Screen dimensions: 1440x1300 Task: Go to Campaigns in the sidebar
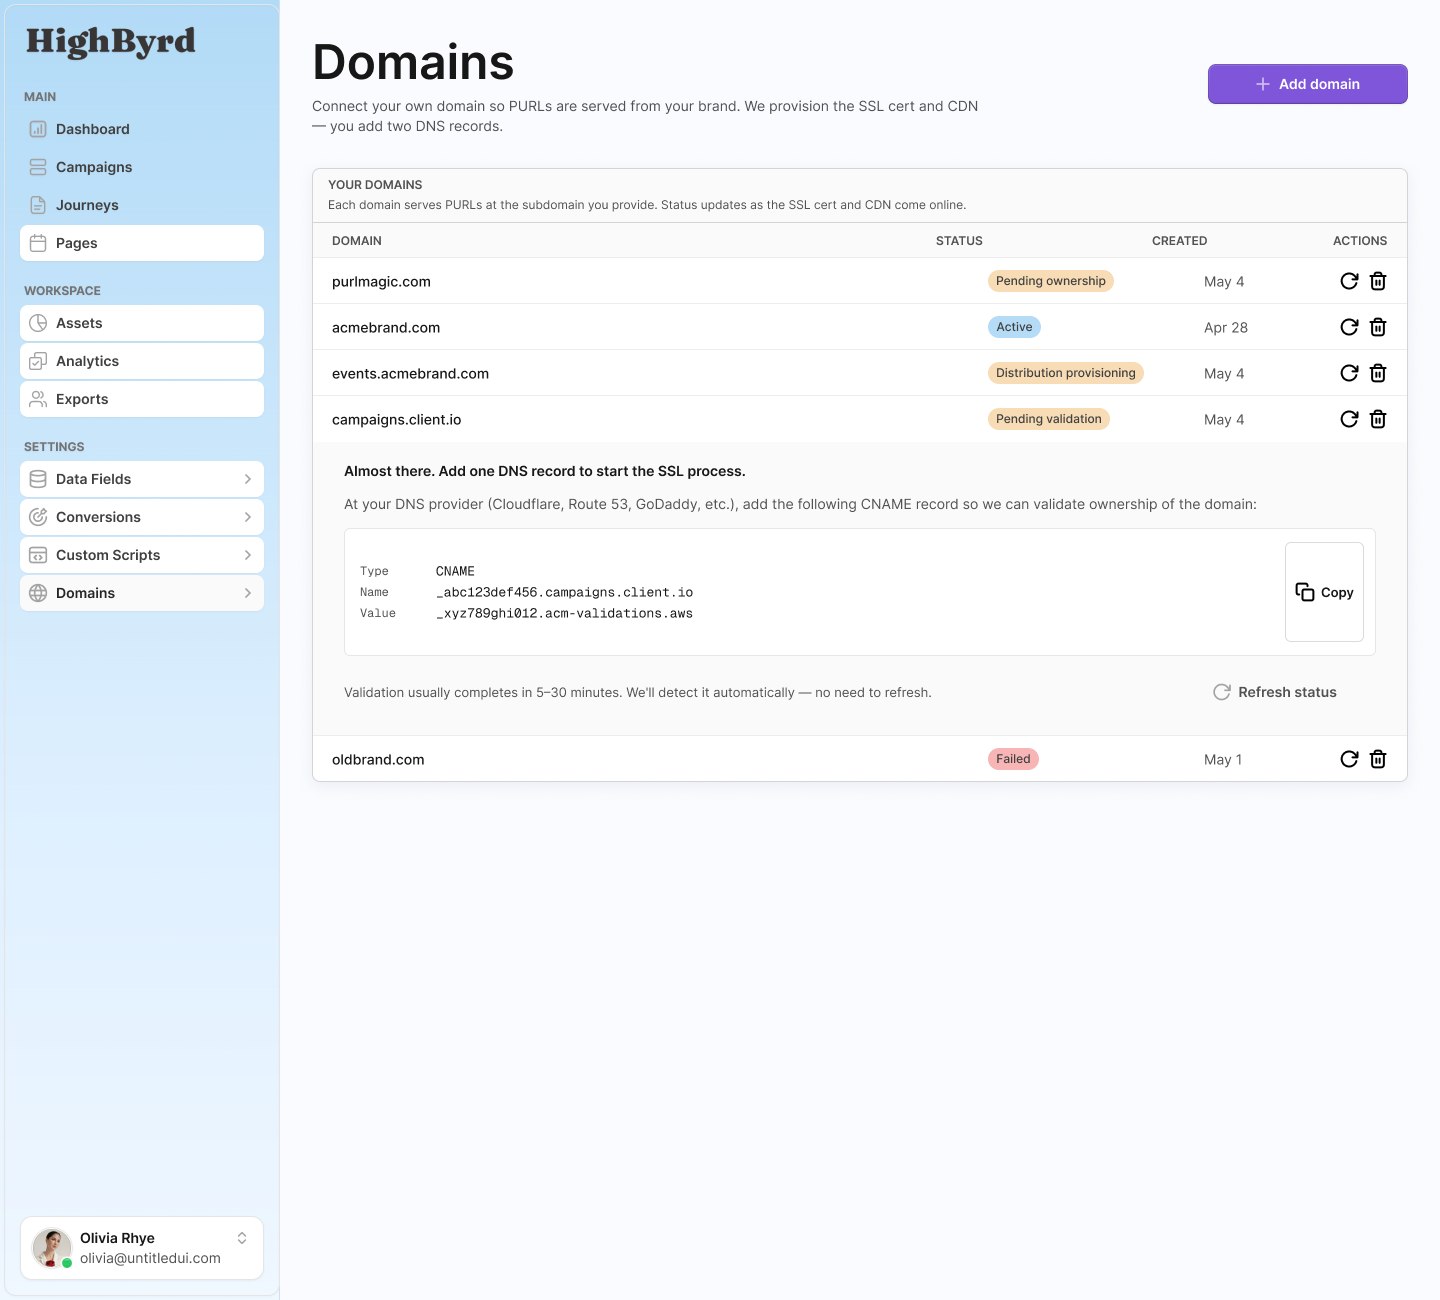click(x=142, y=167)
